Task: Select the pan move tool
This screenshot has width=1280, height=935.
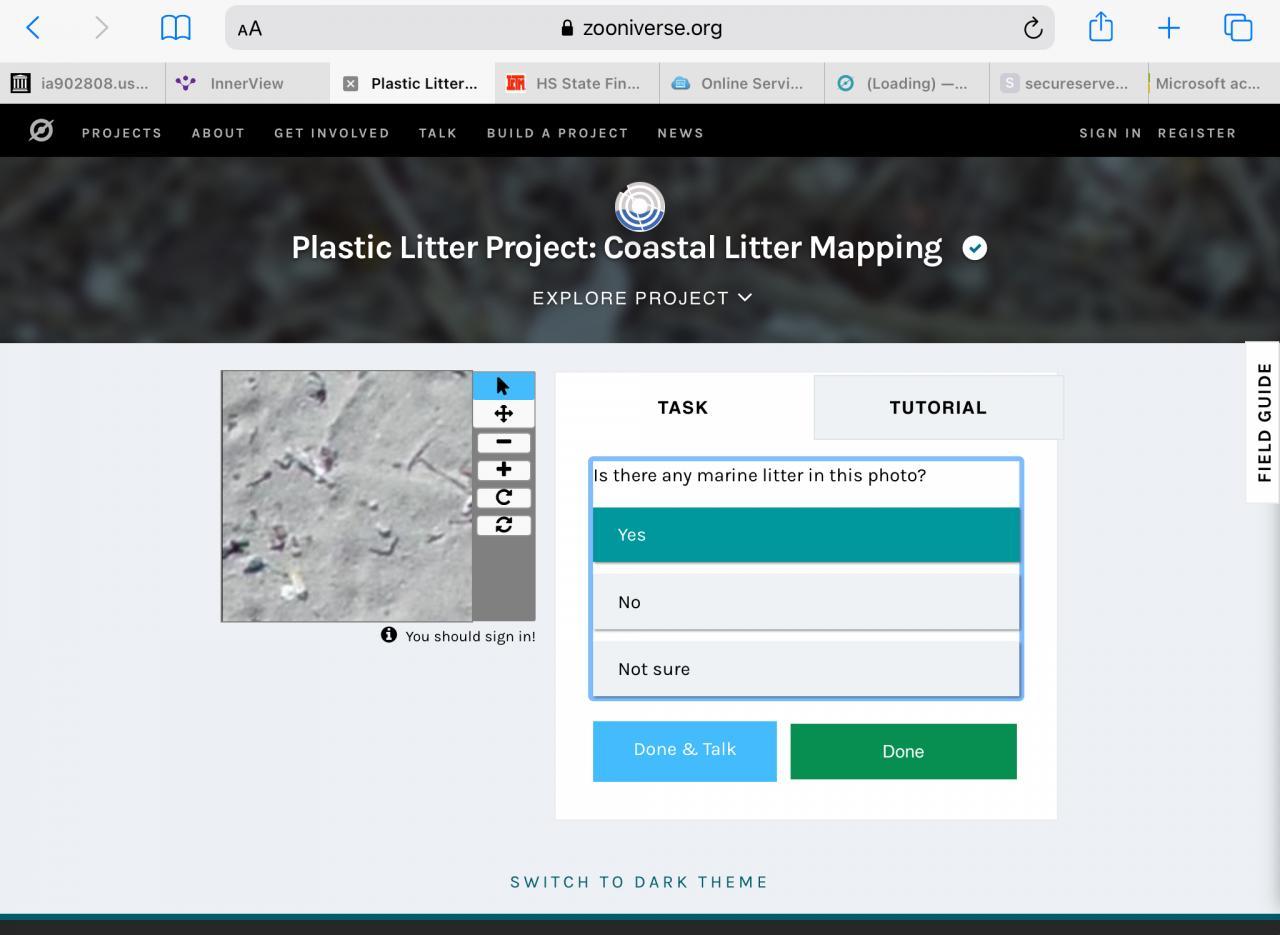Action: point(503,414)
